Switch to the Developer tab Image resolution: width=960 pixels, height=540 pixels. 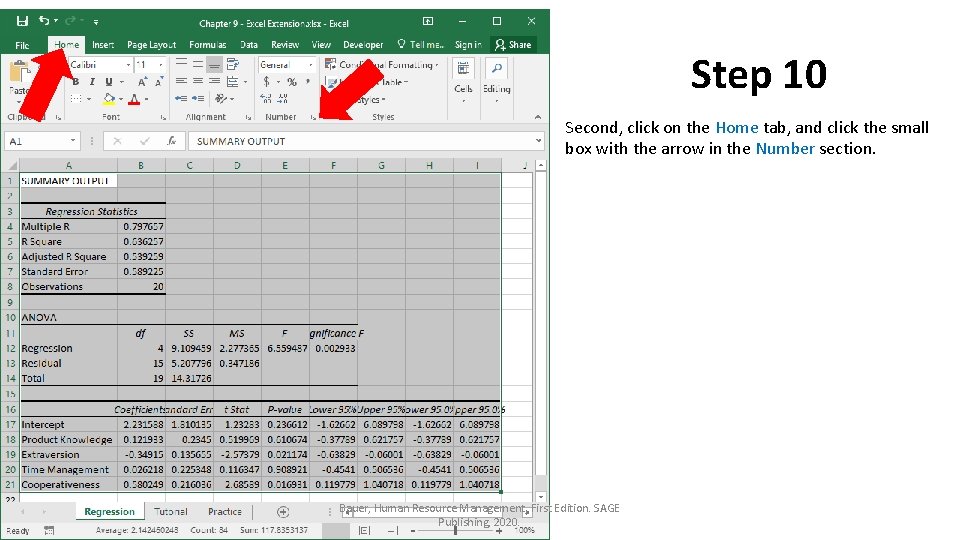click(363, 45)
